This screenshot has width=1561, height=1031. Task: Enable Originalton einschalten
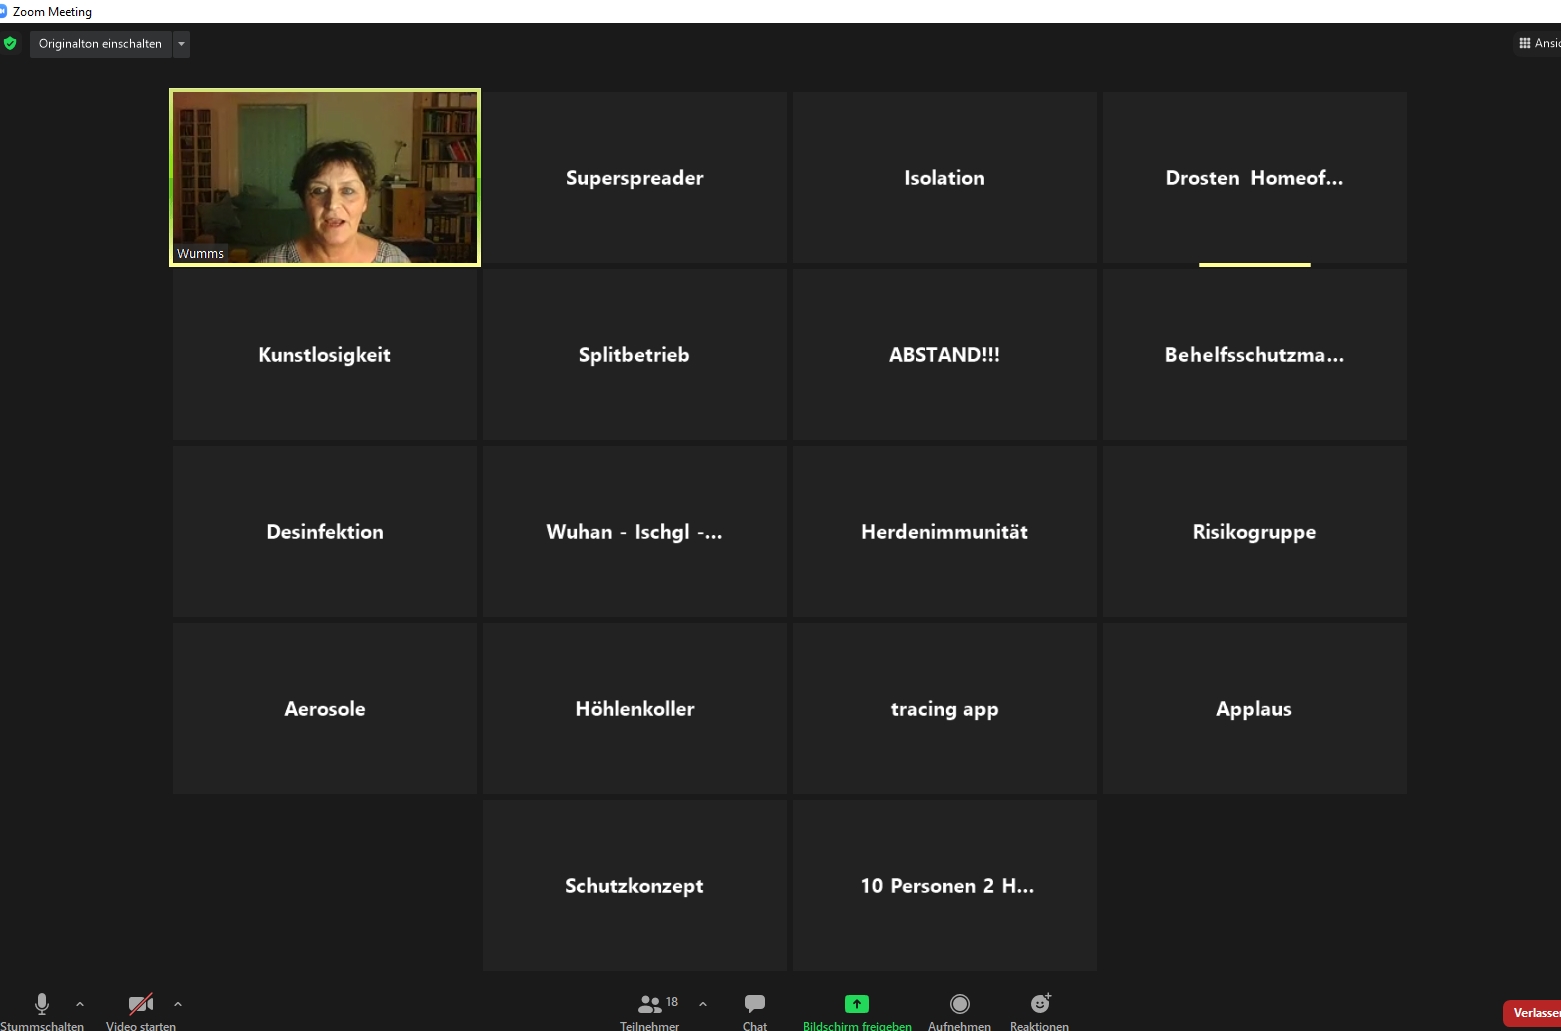tap(100, 44)
